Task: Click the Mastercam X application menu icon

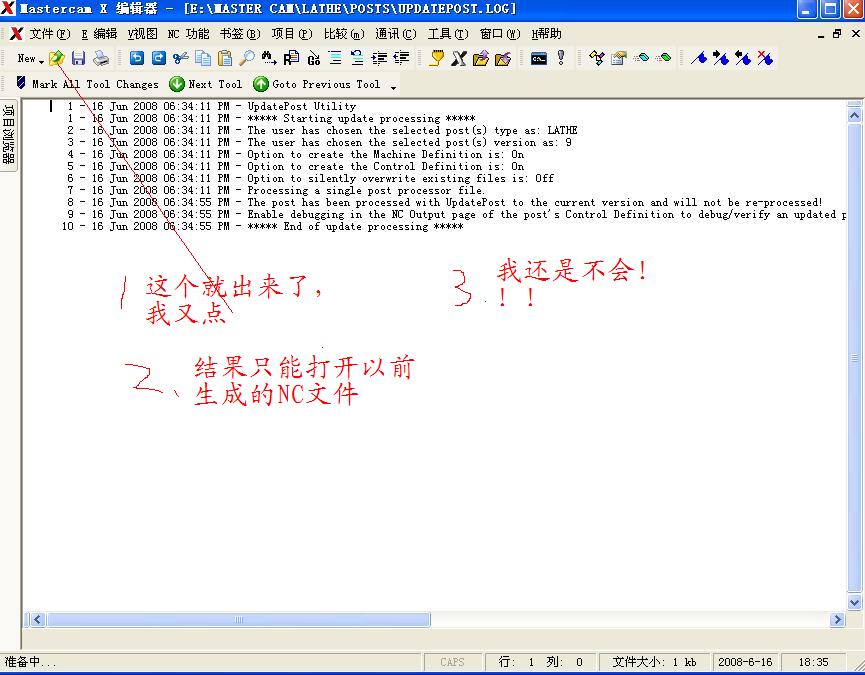Action: point(17,34)
